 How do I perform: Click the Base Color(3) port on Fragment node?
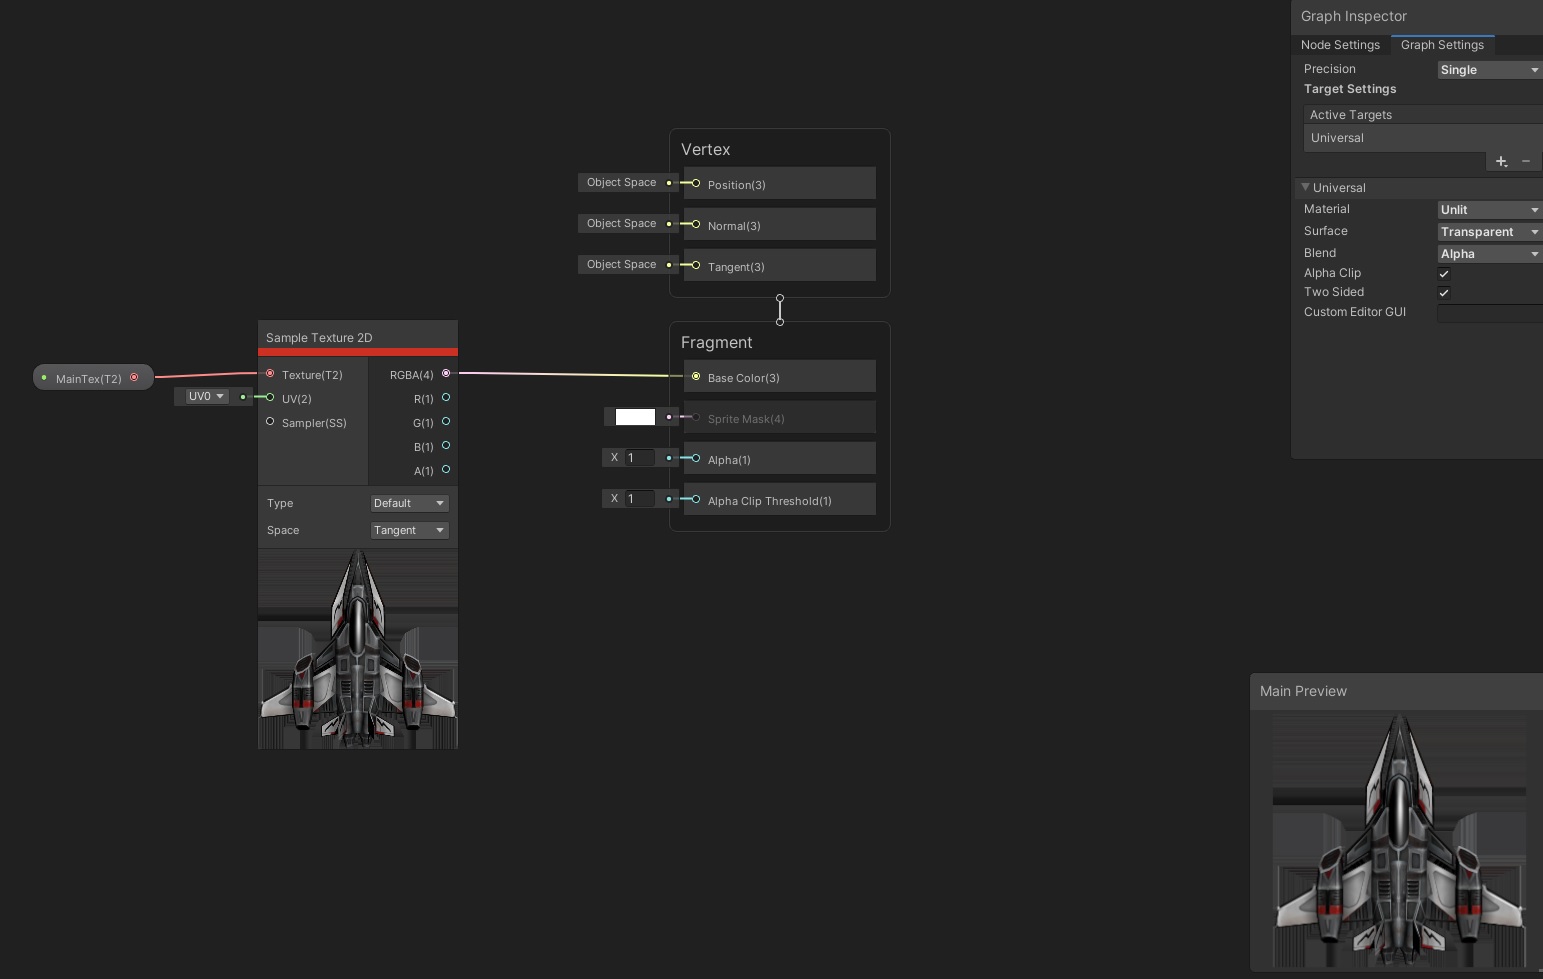pyautogui.click(x=696, y=377)
